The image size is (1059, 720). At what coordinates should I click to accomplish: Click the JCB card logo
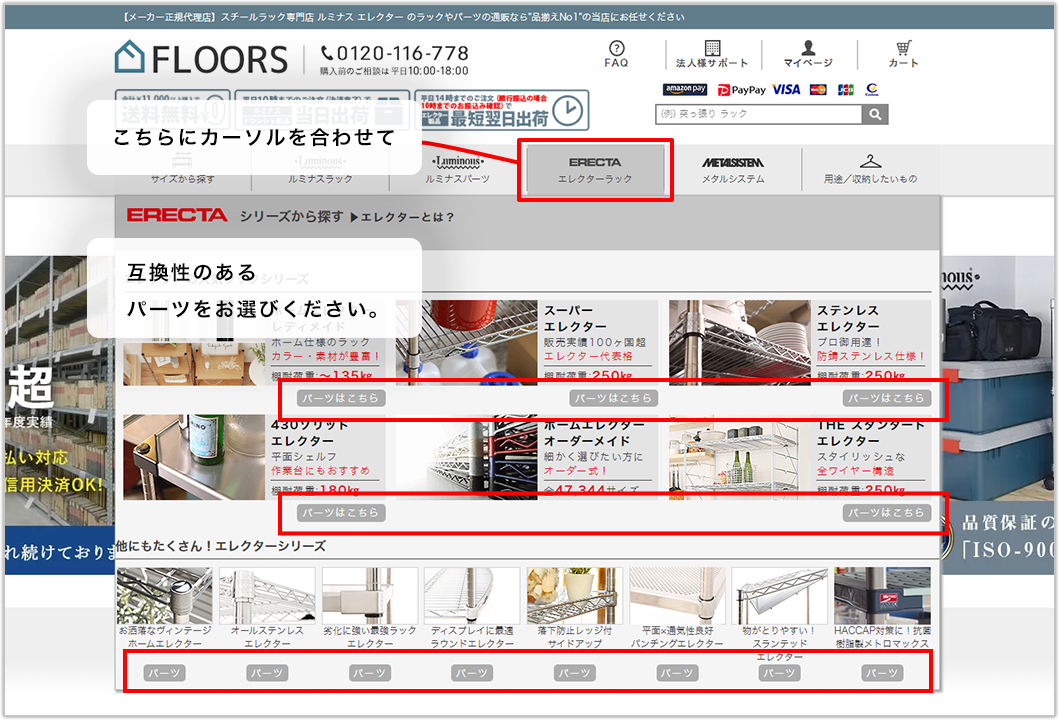tap(845, 89)
